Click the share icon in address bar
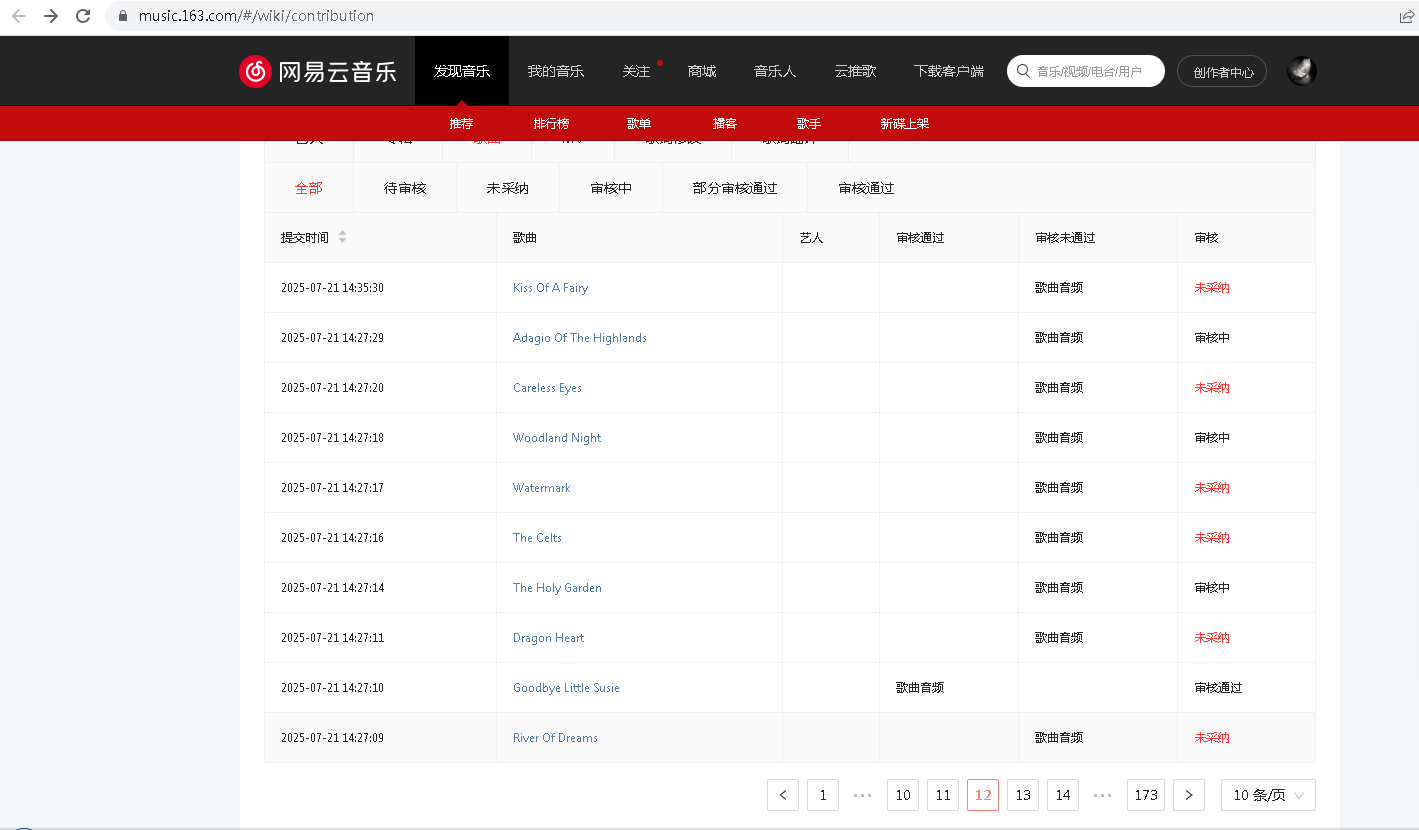This screenshot has width=1419, height=830. pyautogui.click(x=1406, y=16)
